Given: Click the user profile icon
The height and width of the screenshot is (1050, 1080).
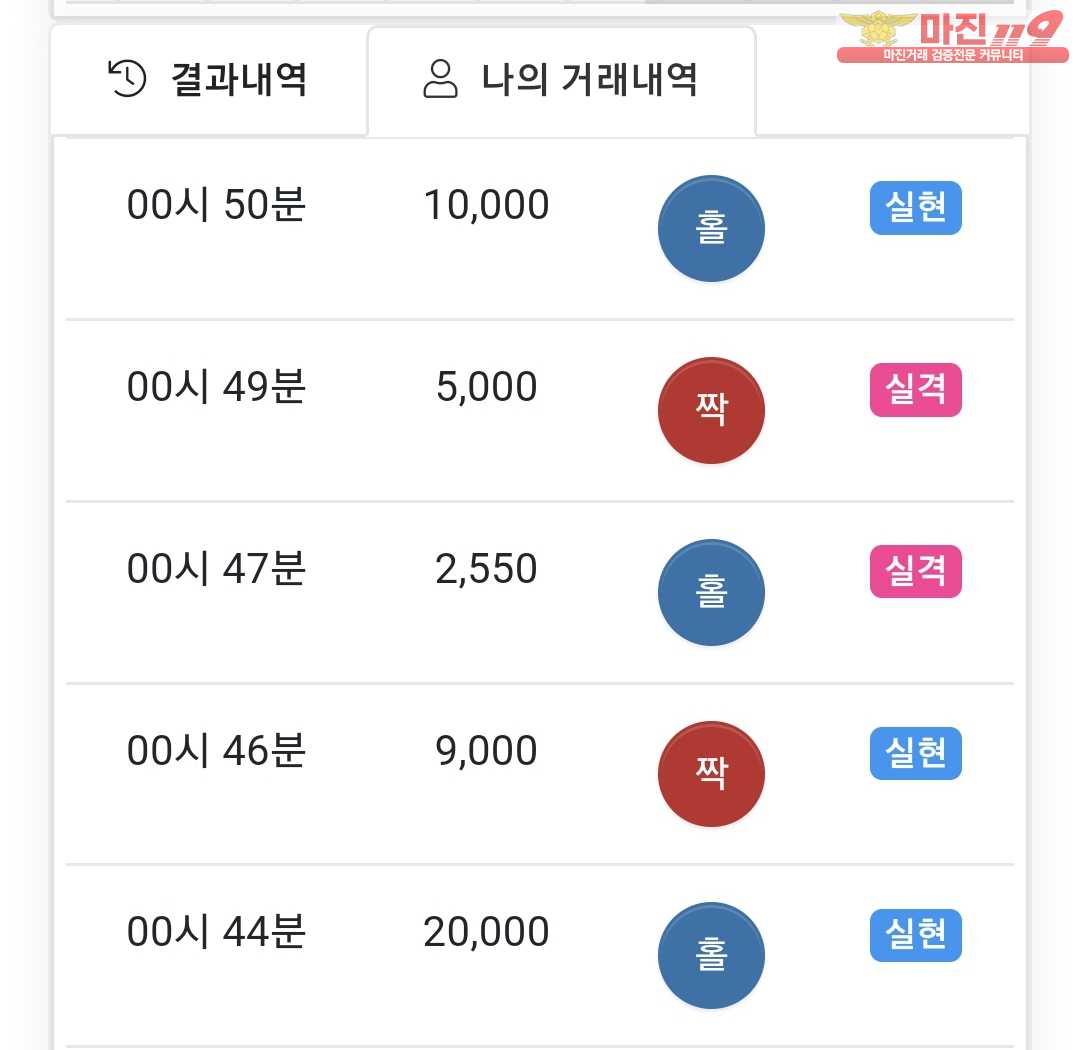Looking at the screenshot, I should 440,78.
